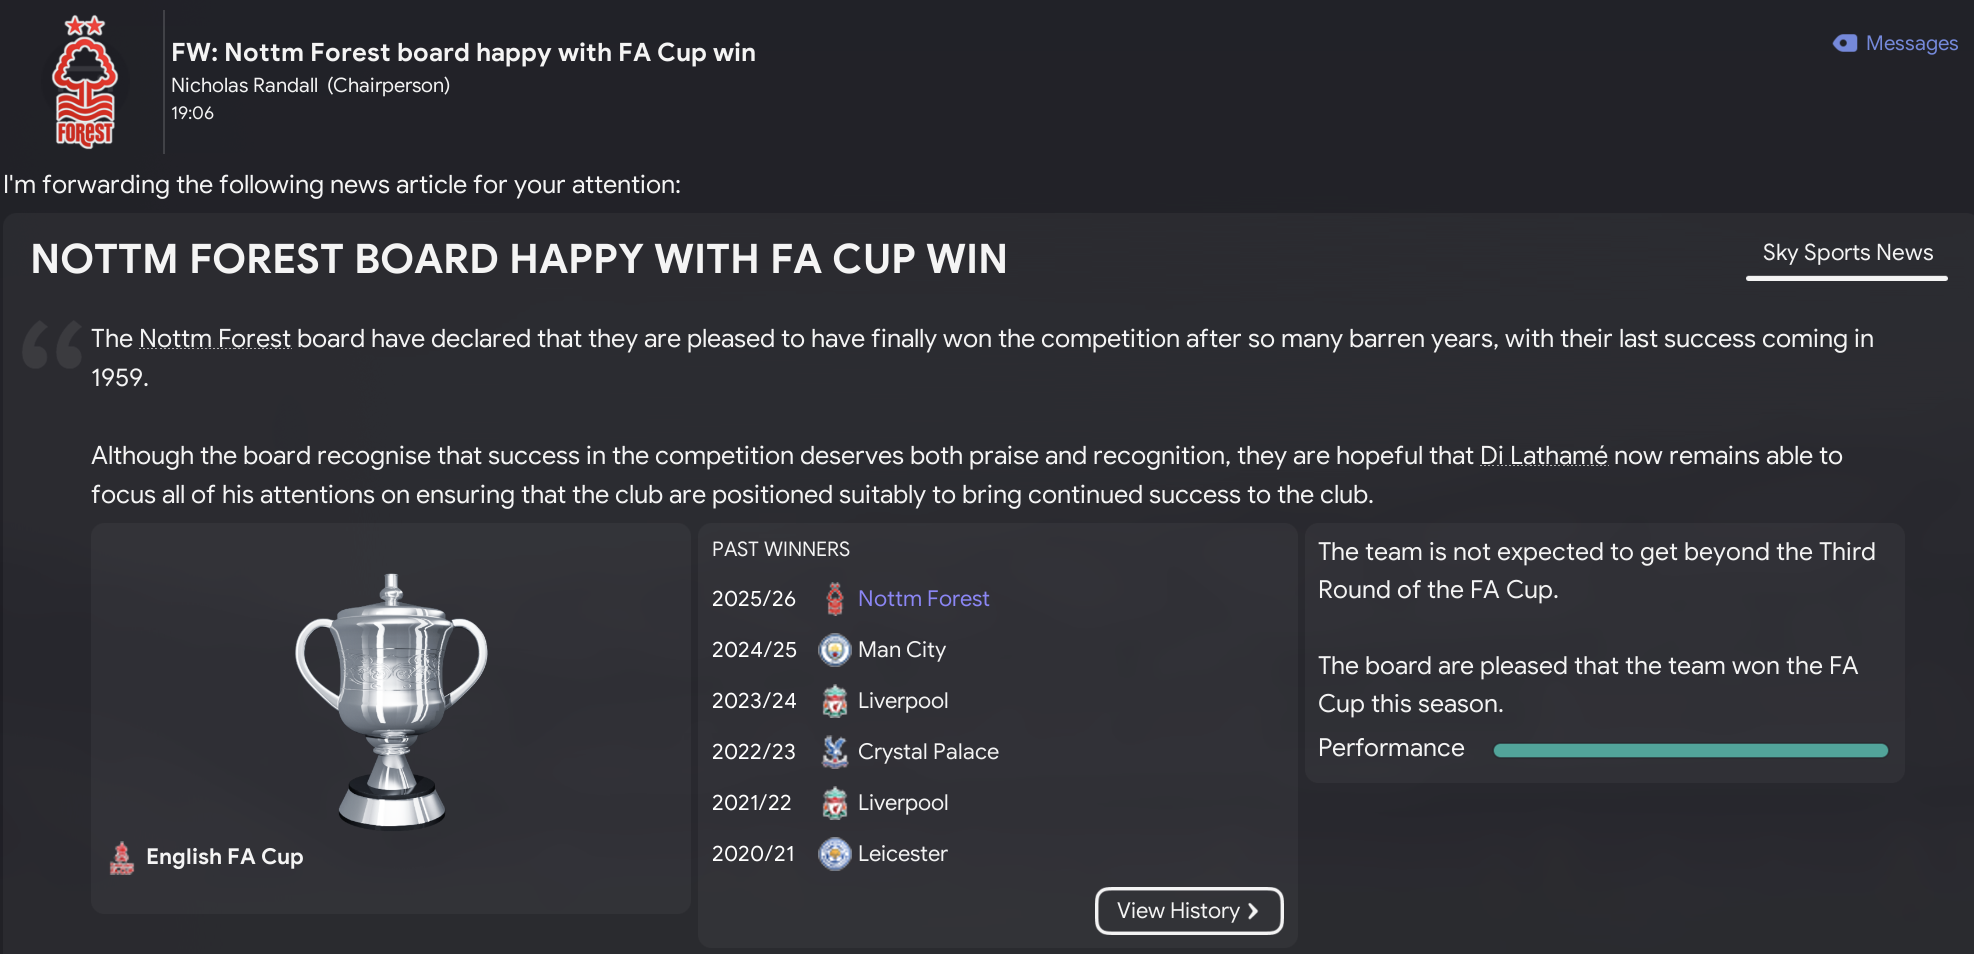Click the Performance progress bar
Screen dimensions: 1974x954
click(x=1690, y=750)
